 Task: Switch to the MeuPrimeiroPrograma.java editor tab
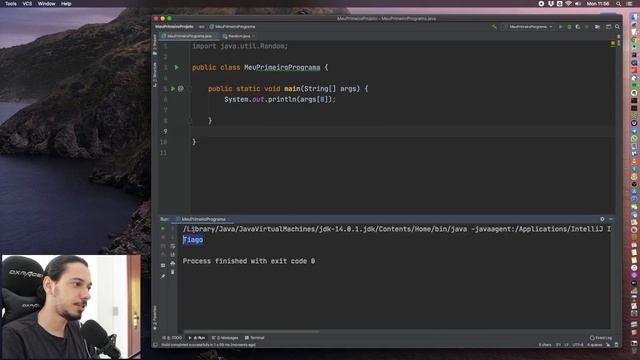189,36
